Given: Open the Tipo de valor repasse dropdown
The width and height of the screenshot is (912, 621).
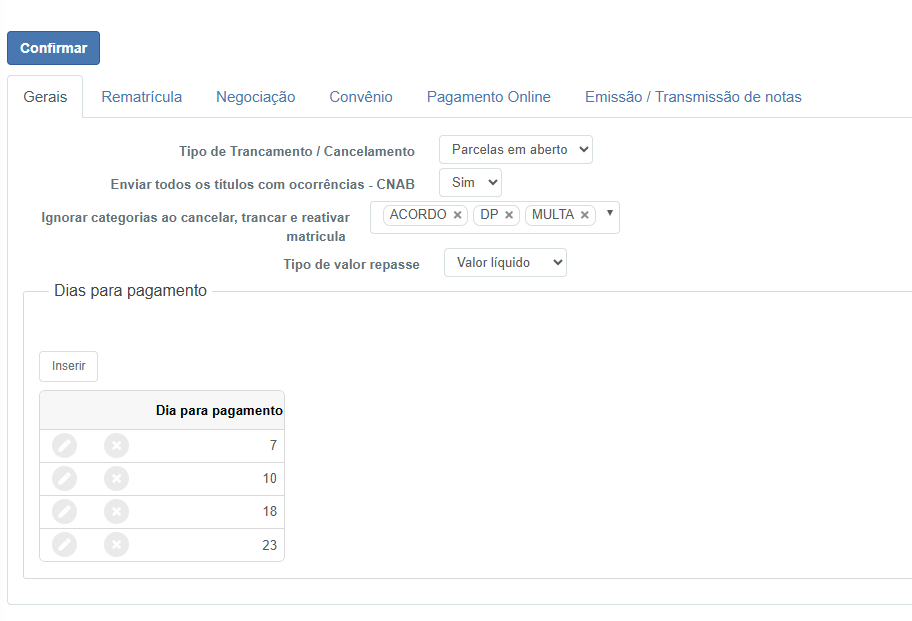Looking at the screenshot, I should tap(505, 263).
